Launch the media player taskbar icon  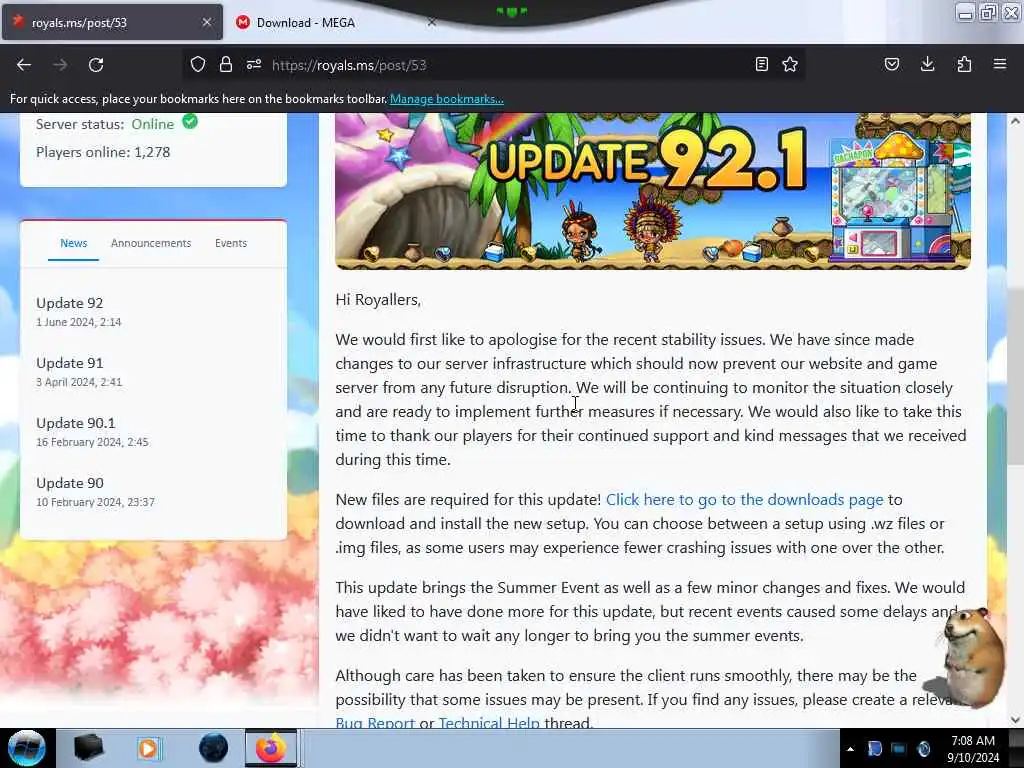148,748
